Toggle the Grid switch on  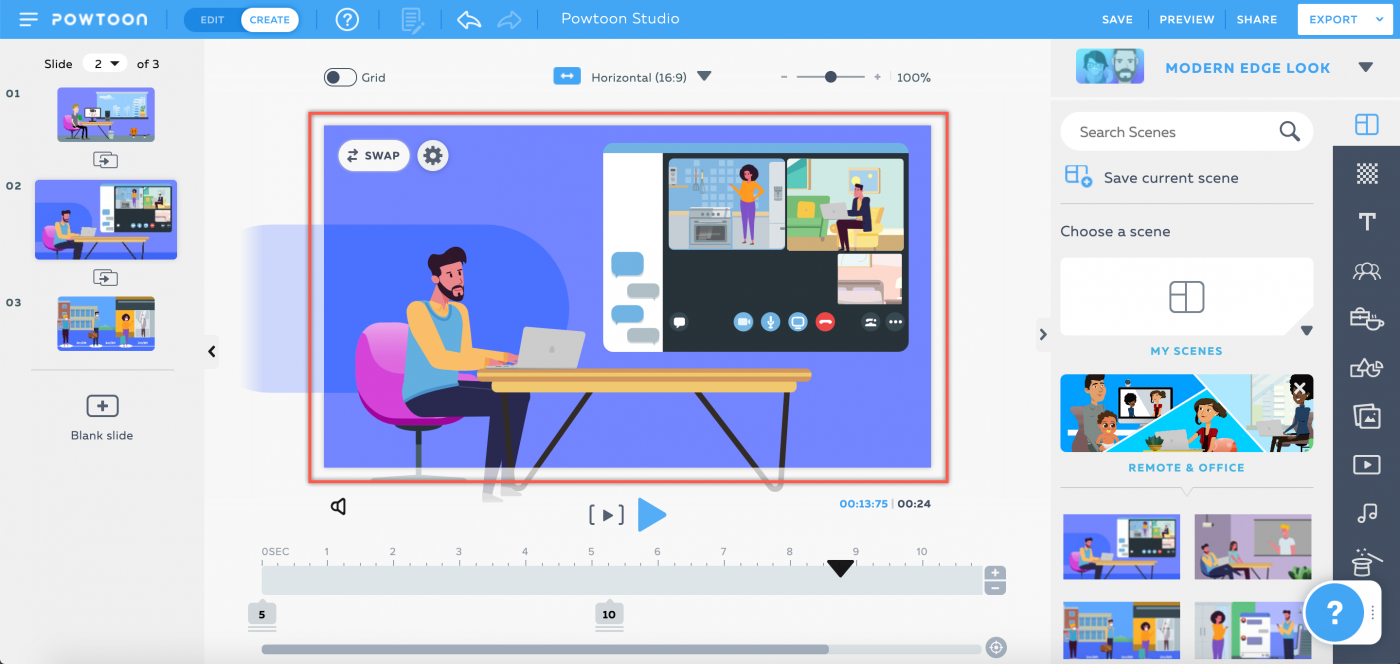coord(340,77)
